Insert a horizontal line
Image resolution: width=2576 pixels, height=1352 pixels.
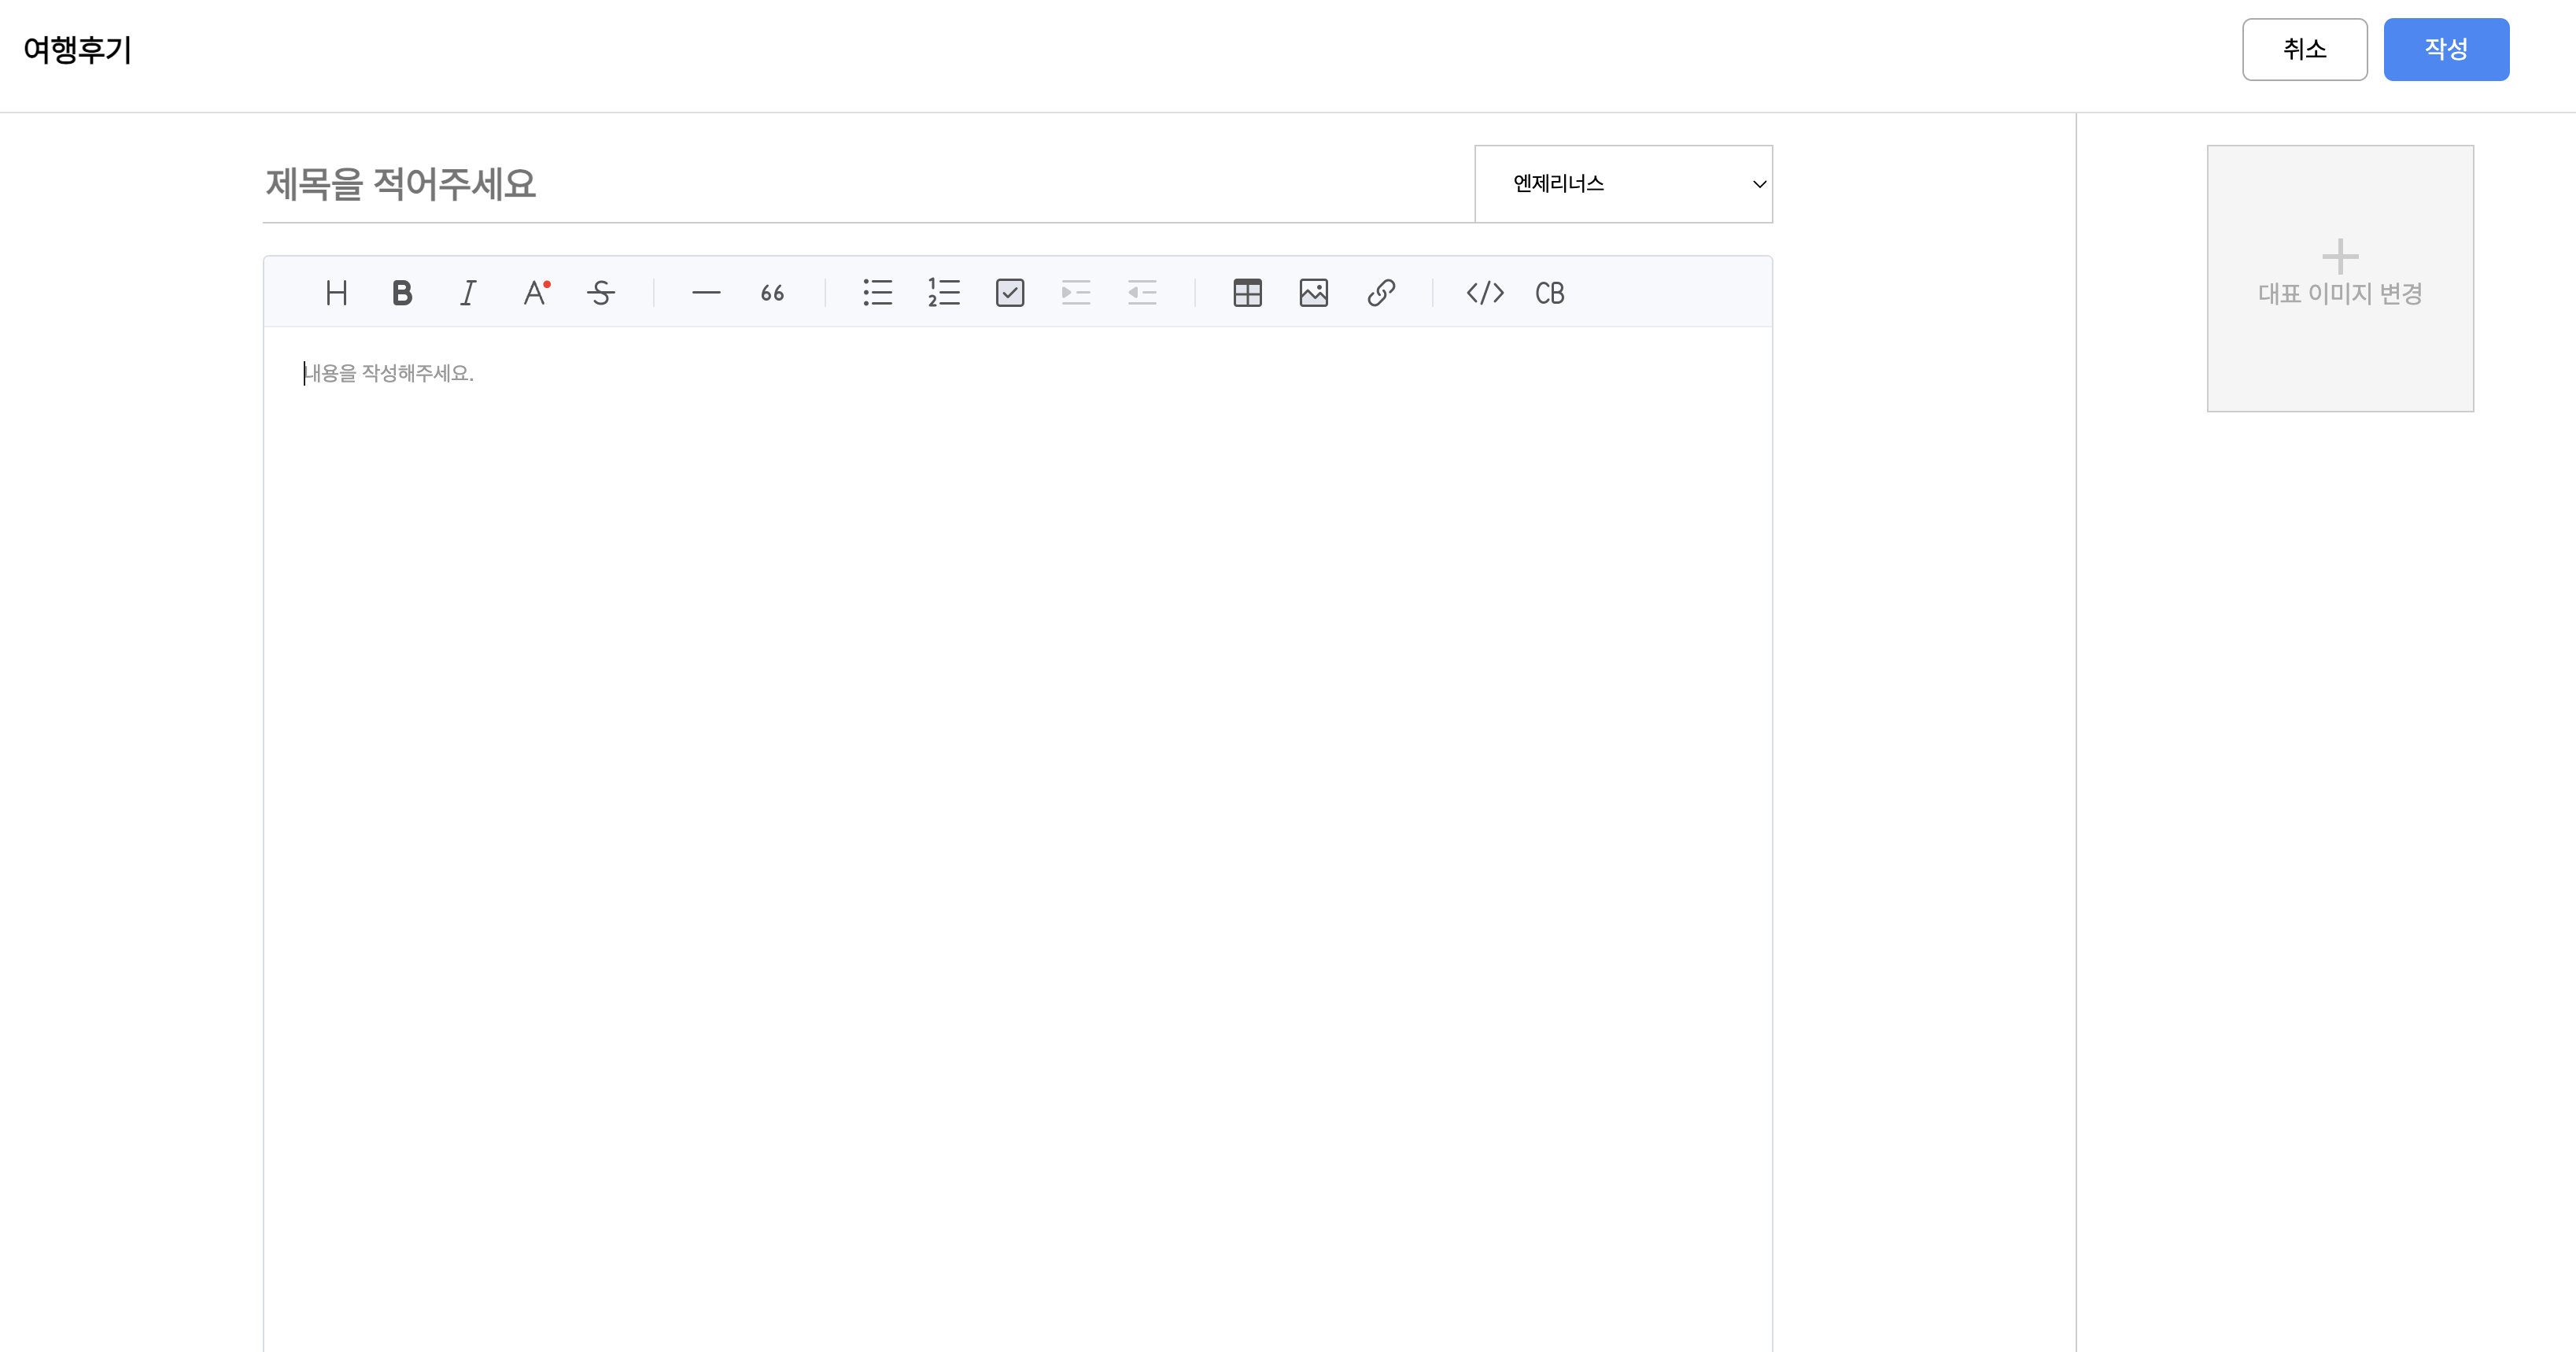click(706, 293)
